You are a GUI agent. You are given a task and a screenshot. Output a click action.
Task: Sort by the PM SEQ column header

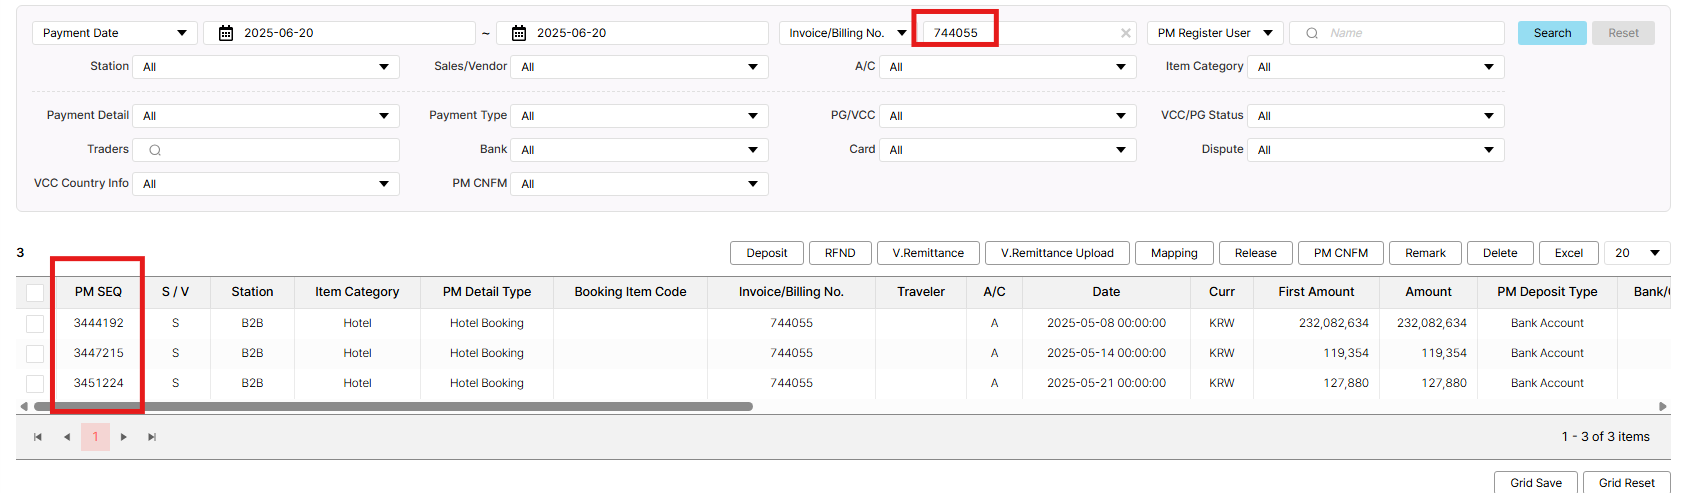98,292
